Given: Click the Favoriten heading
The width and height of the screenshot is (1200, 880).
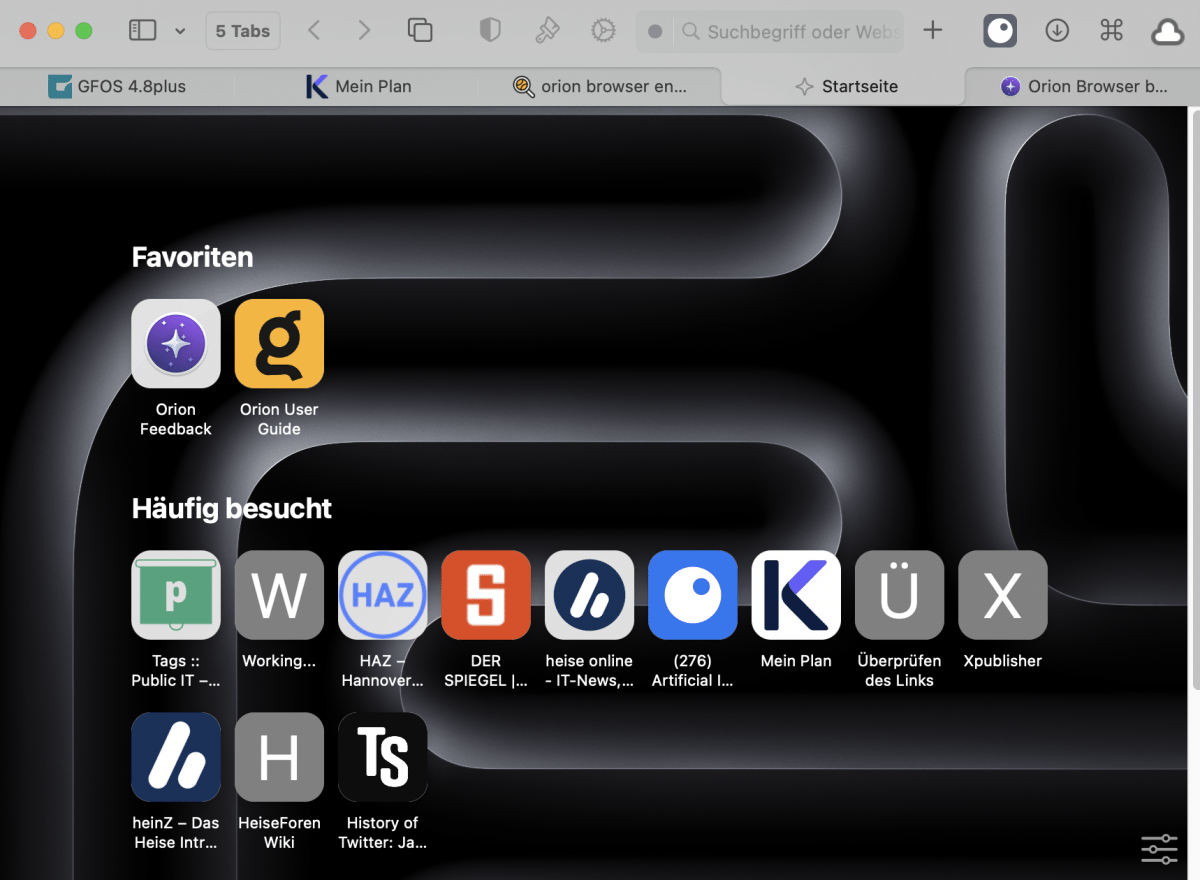Looking at the screenshot, I should pos(192,257).
